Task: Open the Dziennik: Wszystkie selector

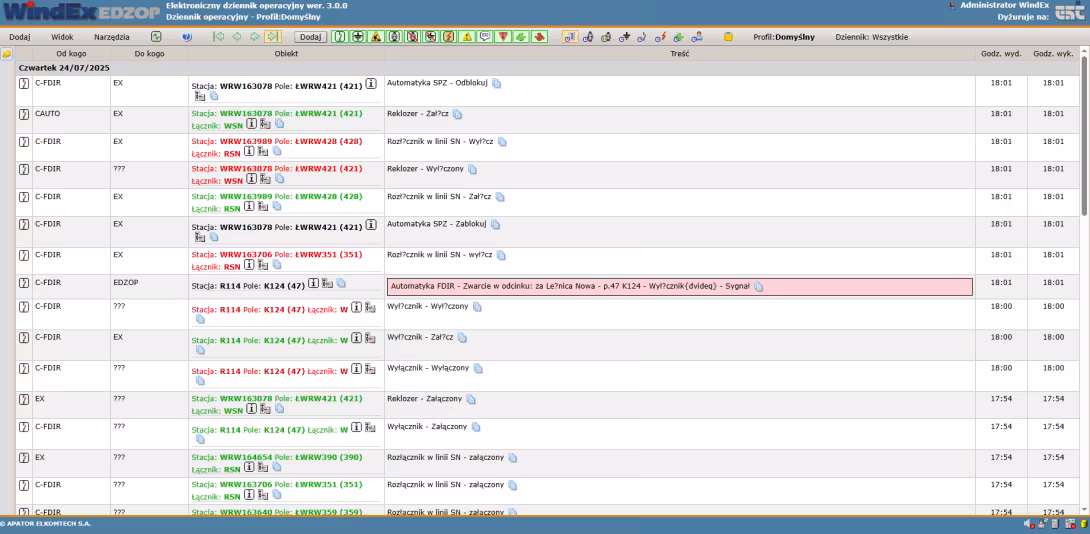Action: 871,37
